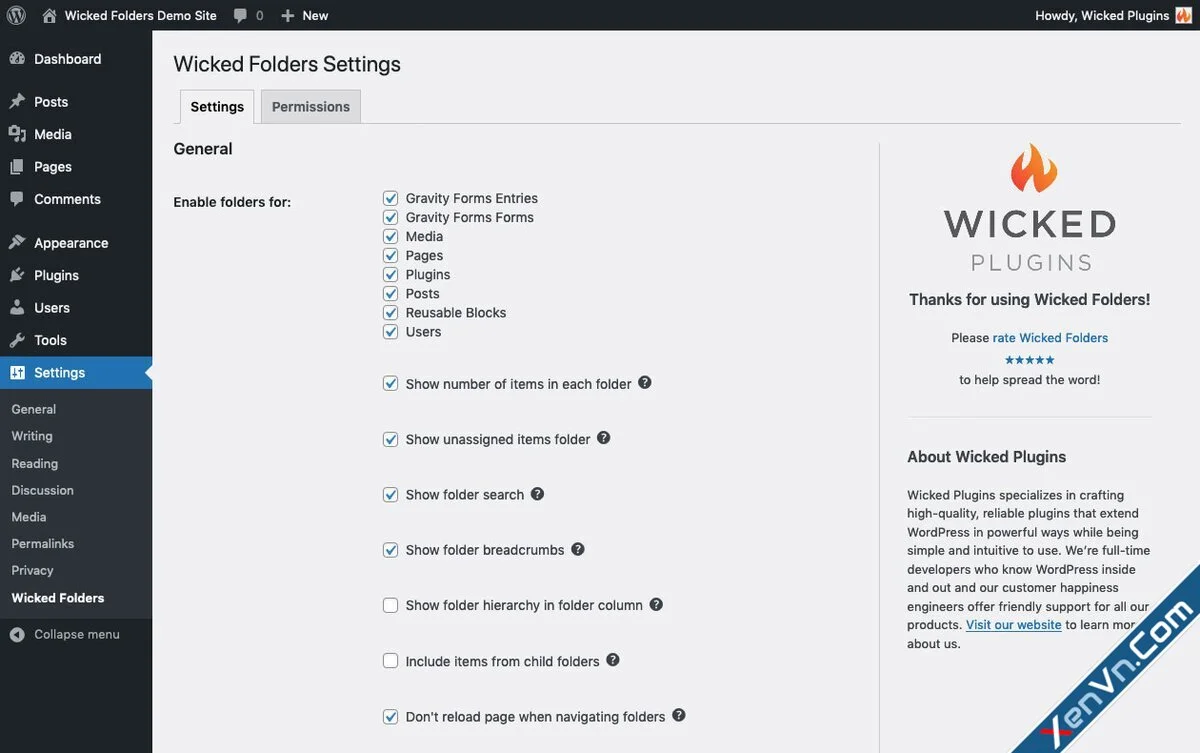Enable Include items from child folders

pos(391,661)
